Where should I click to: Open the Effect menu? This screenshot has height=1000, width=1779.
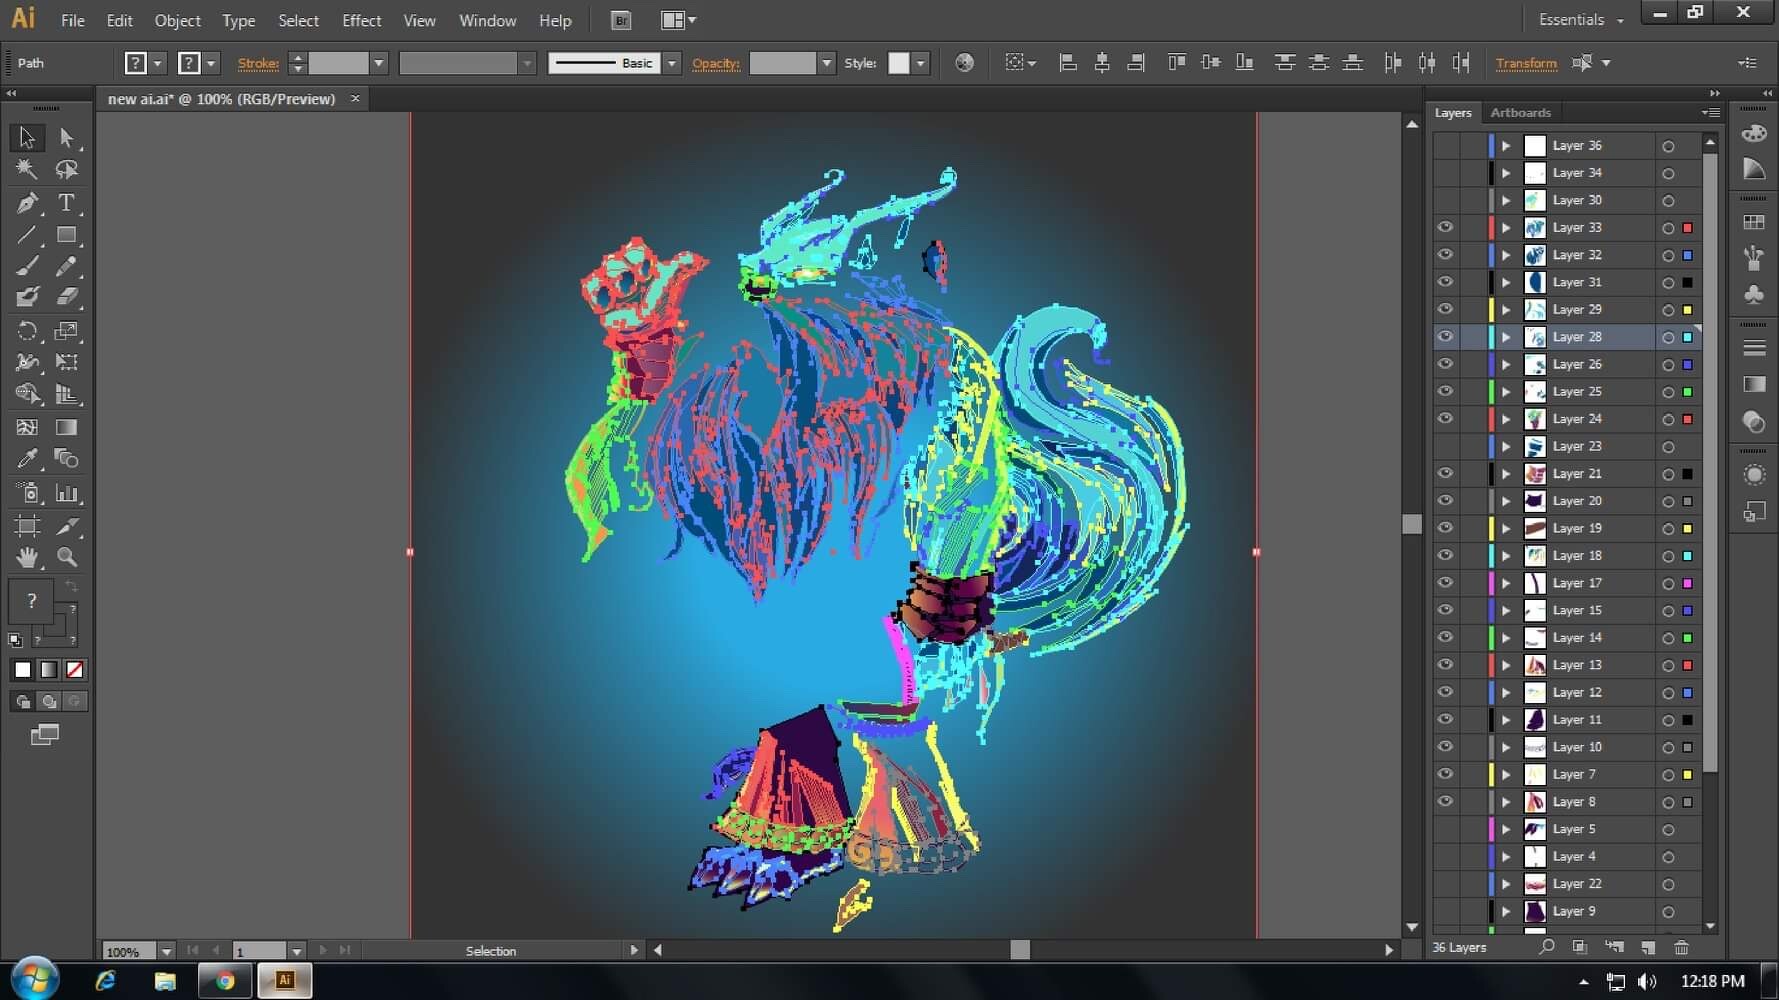tap(361, 20)
